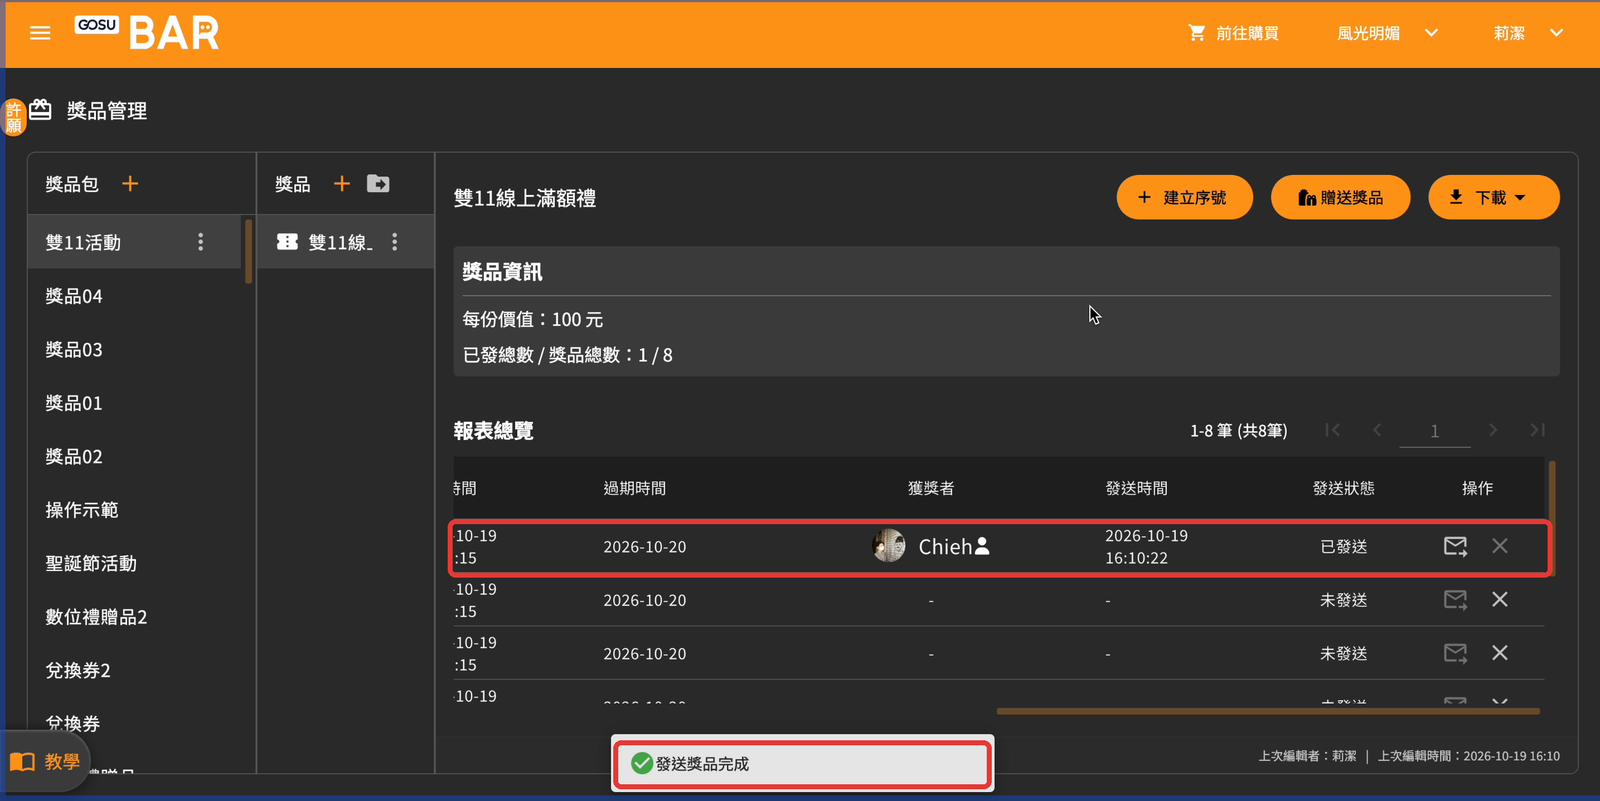Select 獎品03 in prize pack list
Image resolution: width=1600 pixels, height=801 pixels.
134,349
